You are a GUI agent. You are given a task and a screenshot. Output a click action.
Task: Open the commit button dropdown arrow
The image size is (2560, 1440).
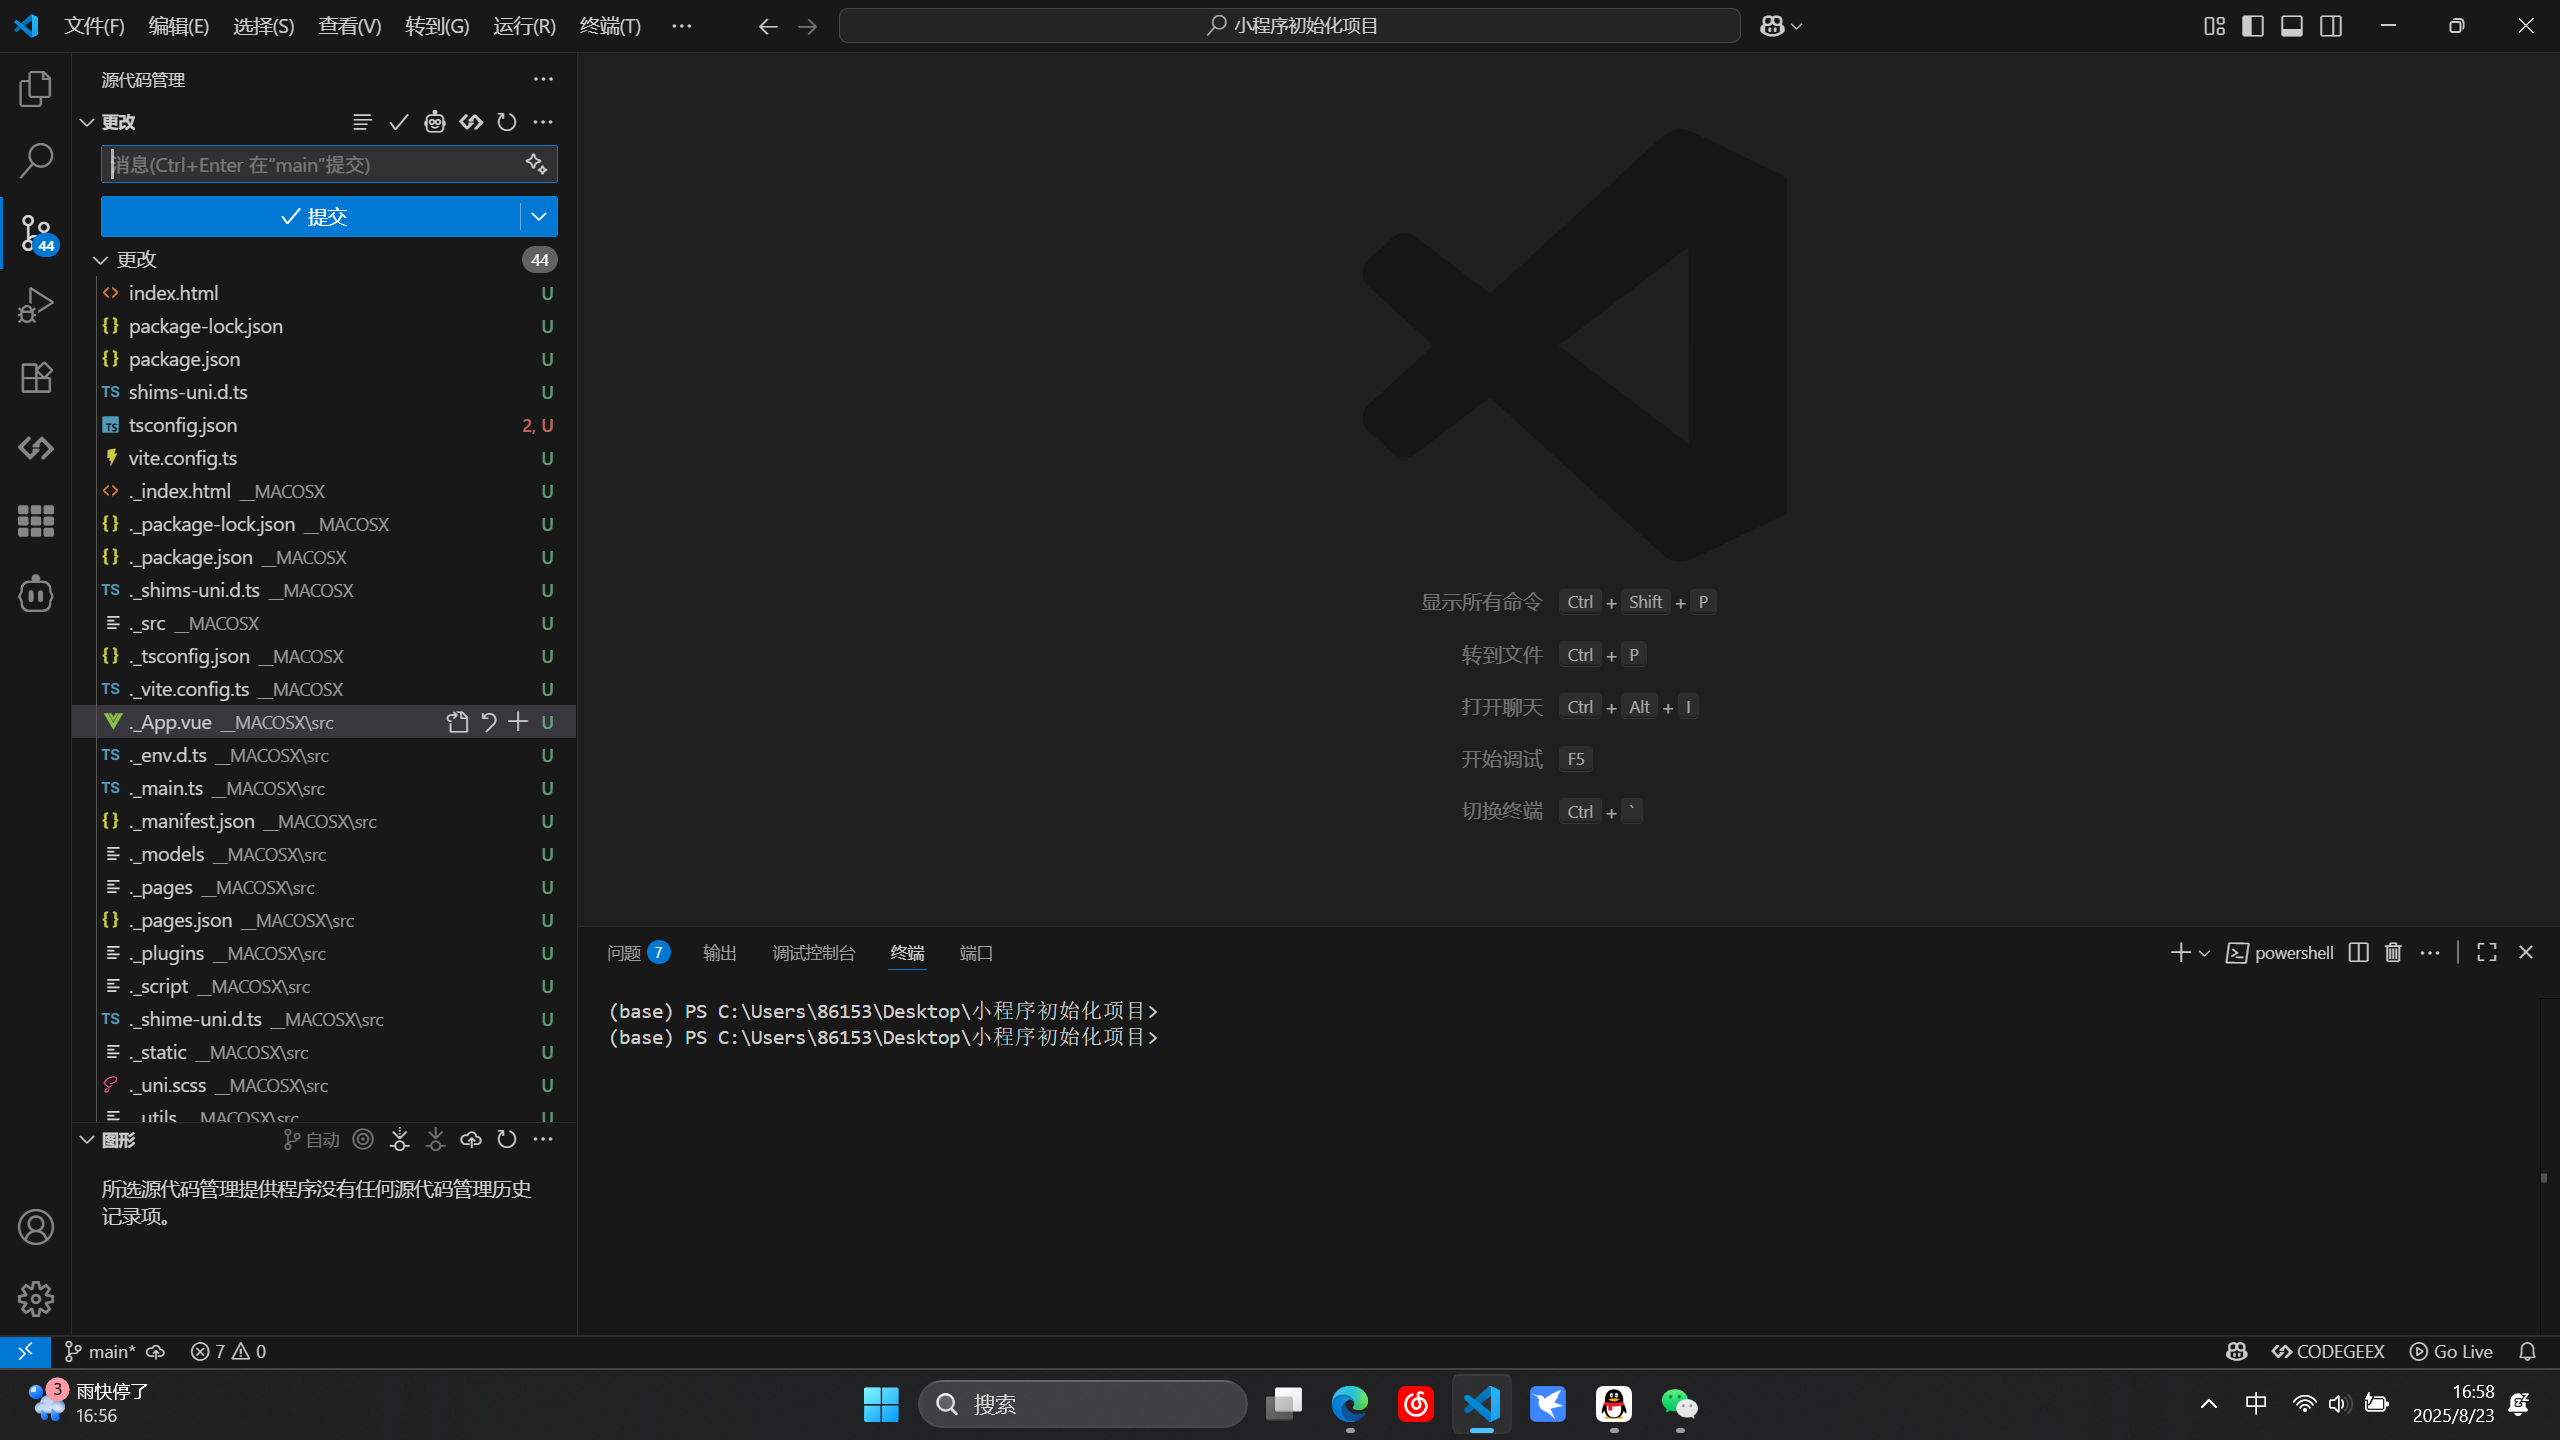(x=539, y=216)
